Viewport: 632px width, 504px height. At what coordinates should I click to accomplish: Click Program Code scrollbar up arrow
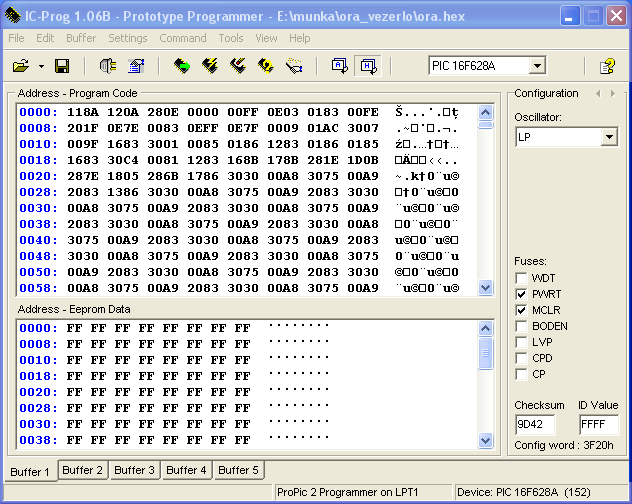click(x=486, y=112)
